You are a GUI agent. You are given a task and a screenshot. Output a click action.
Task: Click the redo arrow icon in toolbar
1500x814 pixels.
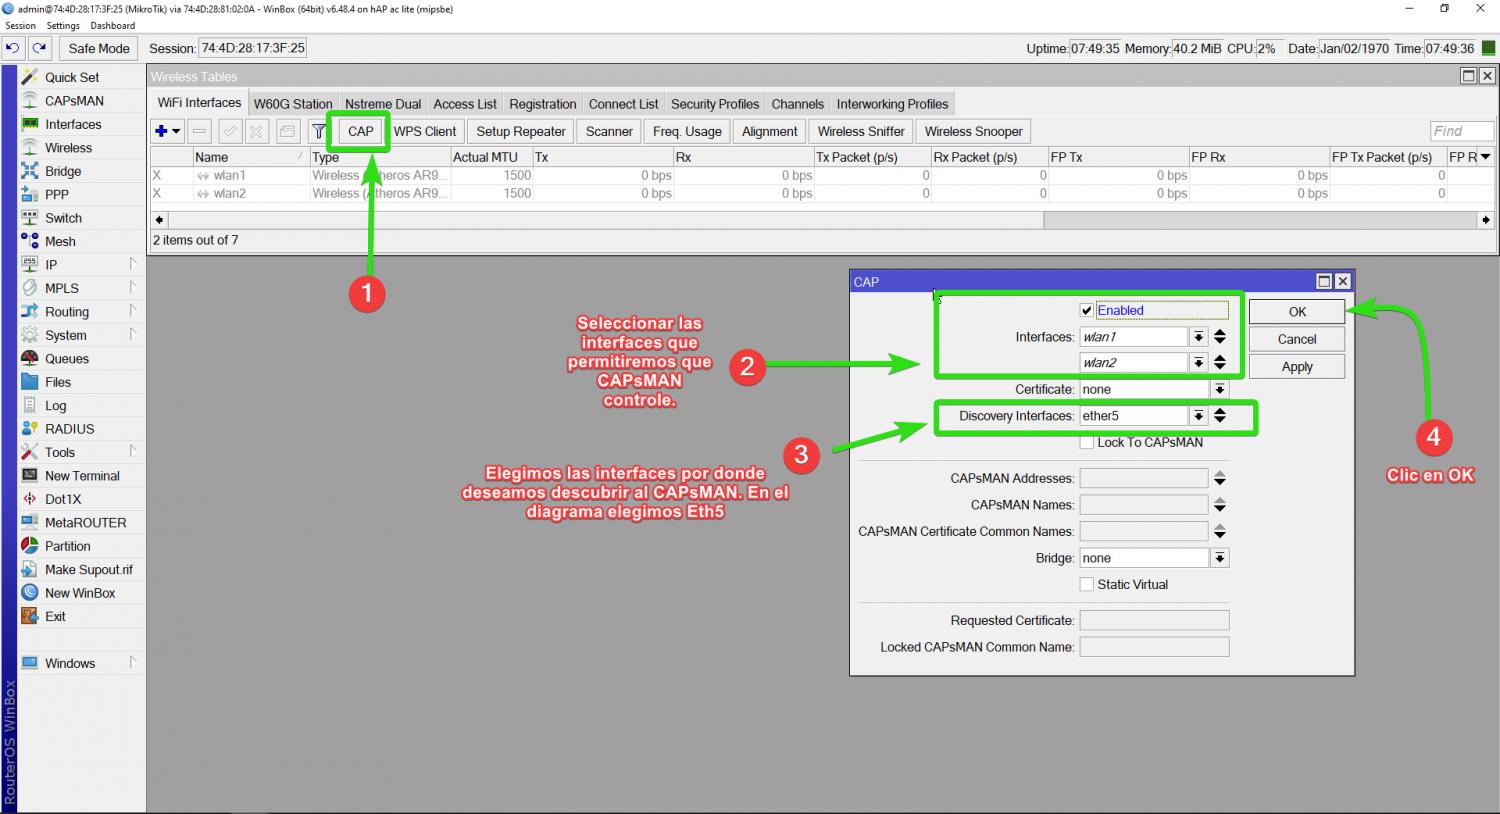[x=40, y=48]
